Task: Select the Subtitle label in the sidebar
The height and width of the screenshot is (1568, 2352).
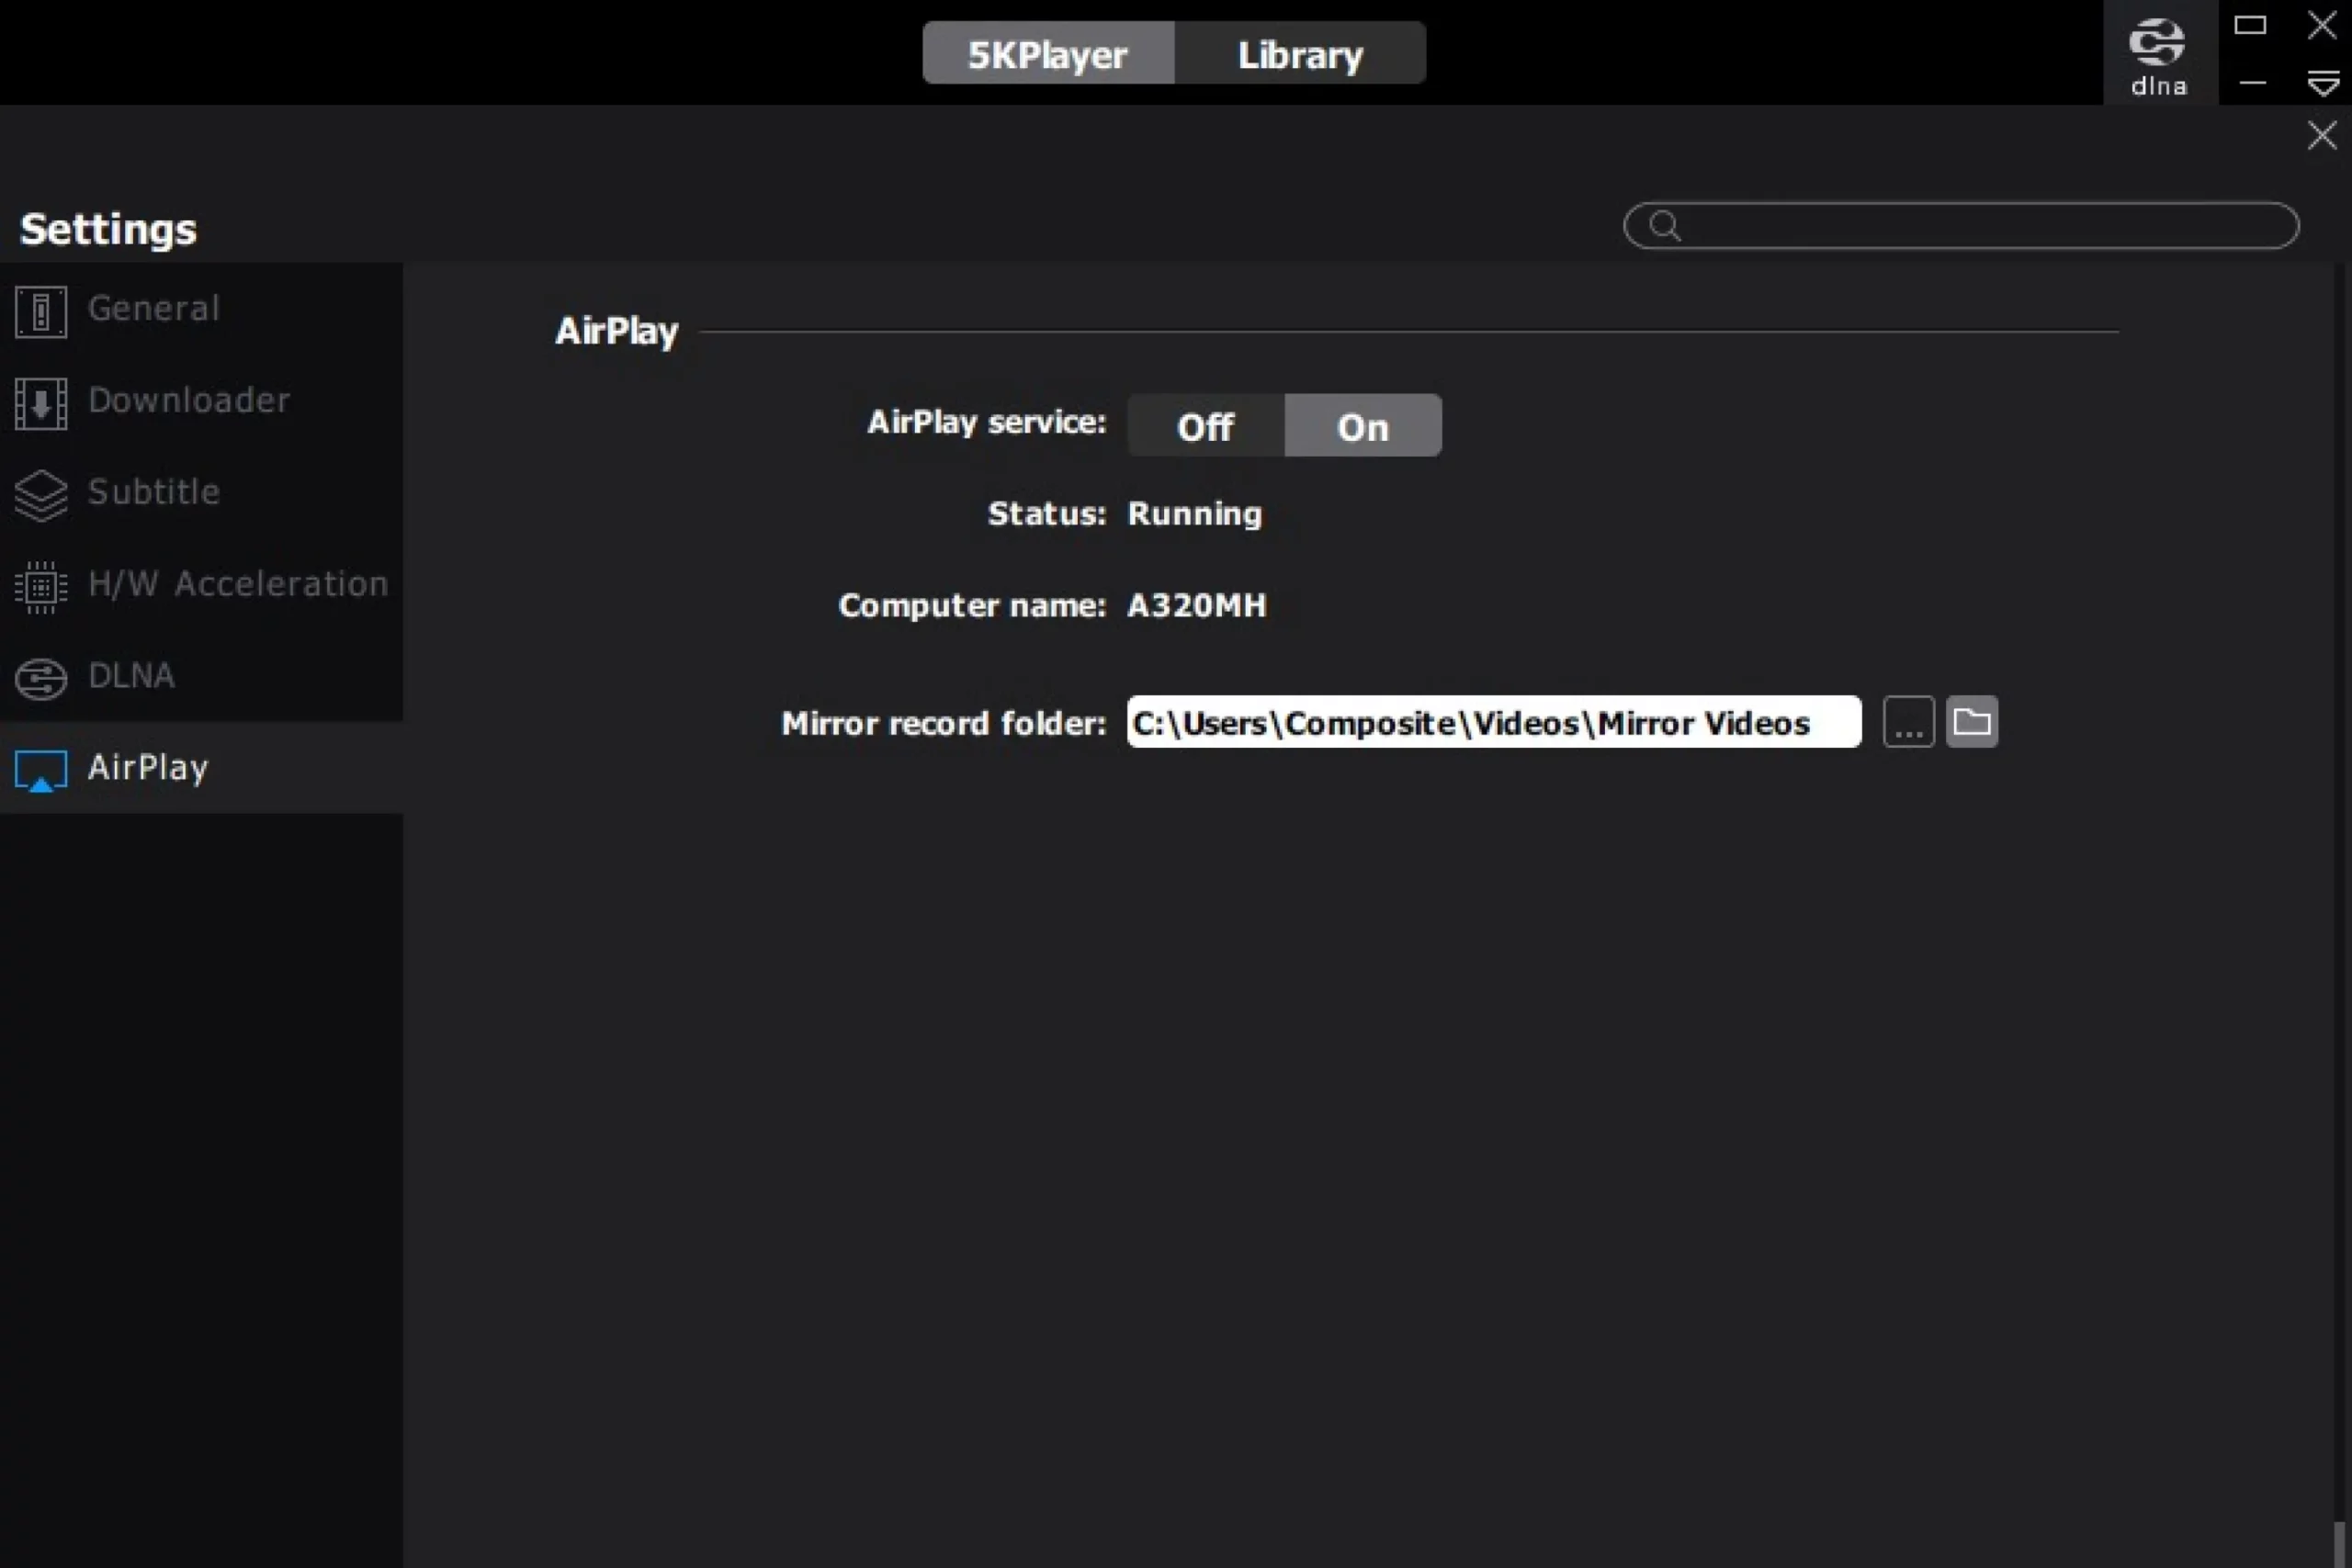Action: tap(153, 492)
